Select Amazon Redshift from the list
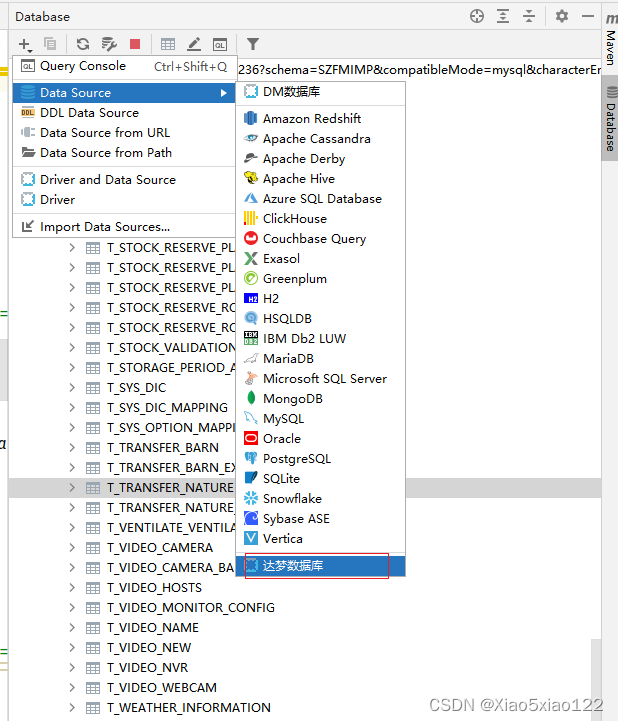This screenshot has width=618, height=721. coord(320,119)
